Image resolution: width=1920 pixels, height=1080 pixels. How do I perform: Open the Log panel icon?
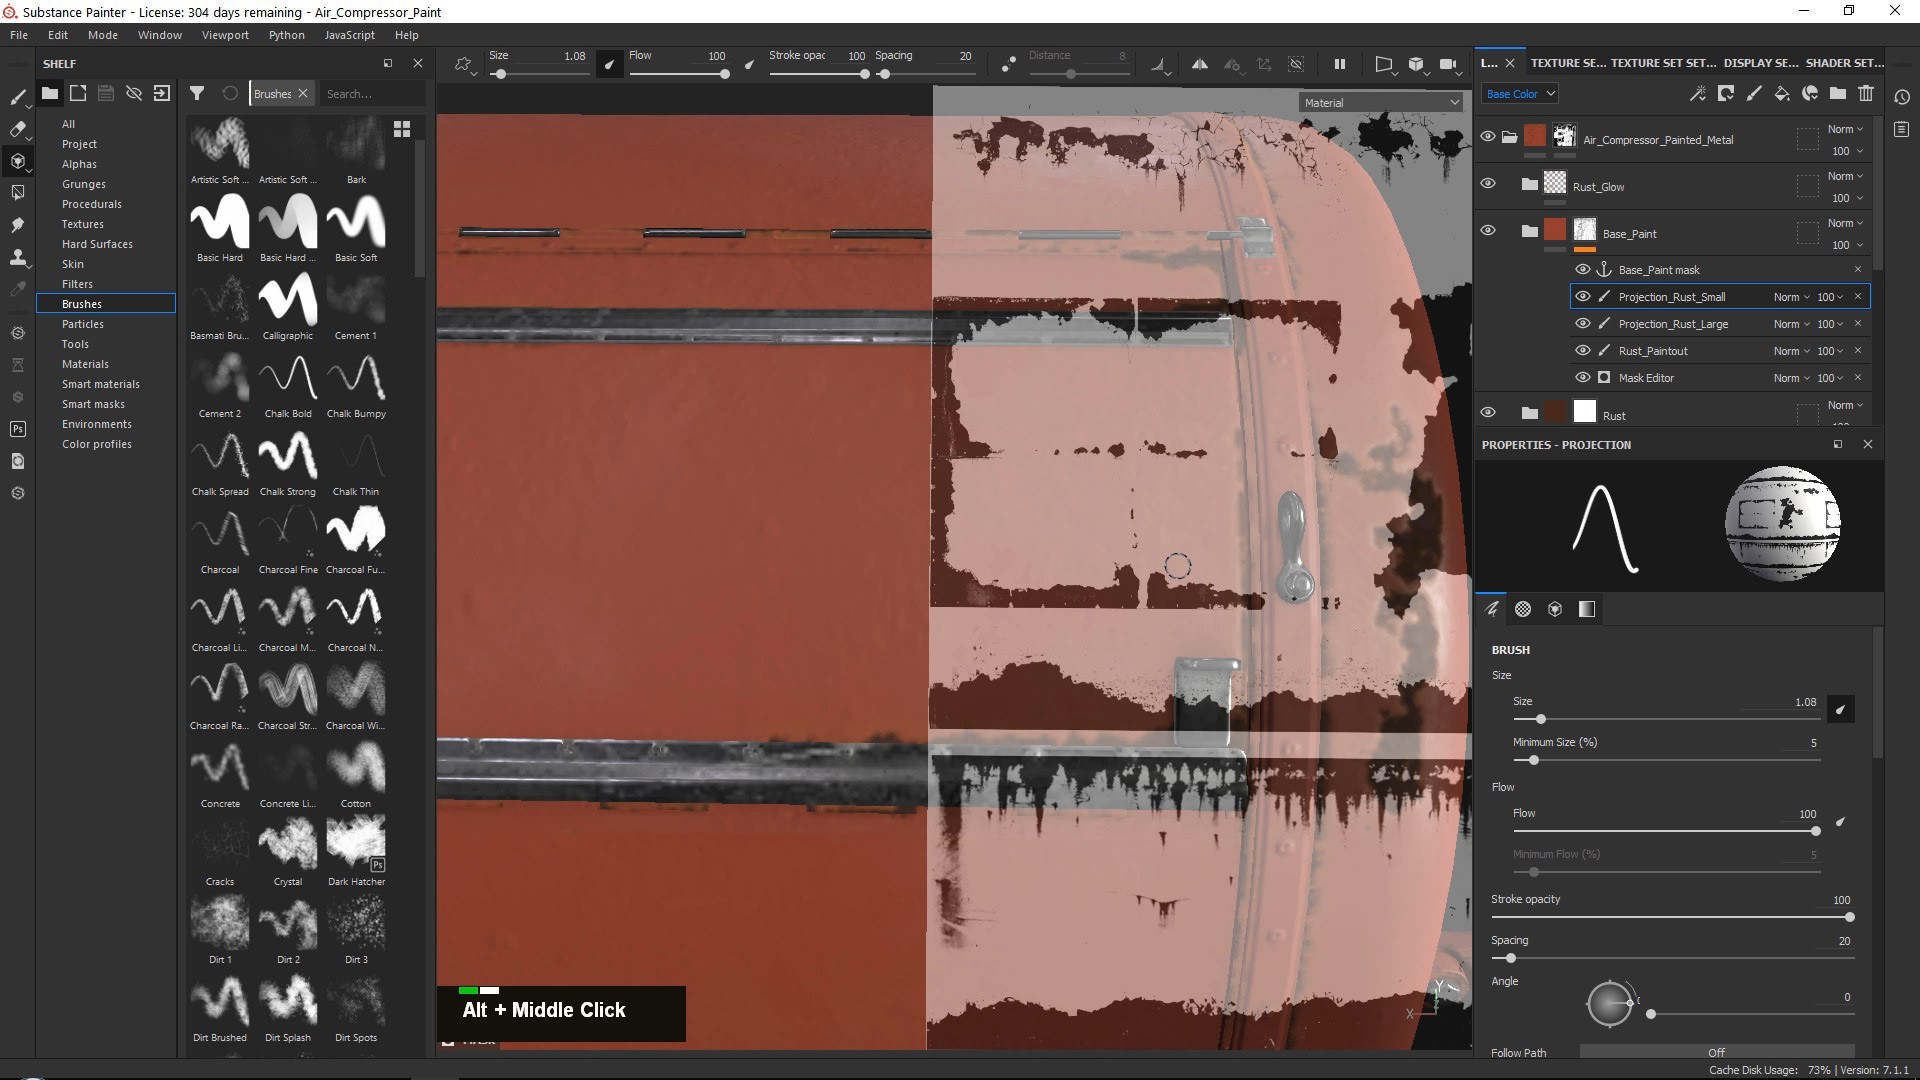(x=1902, y=129)
